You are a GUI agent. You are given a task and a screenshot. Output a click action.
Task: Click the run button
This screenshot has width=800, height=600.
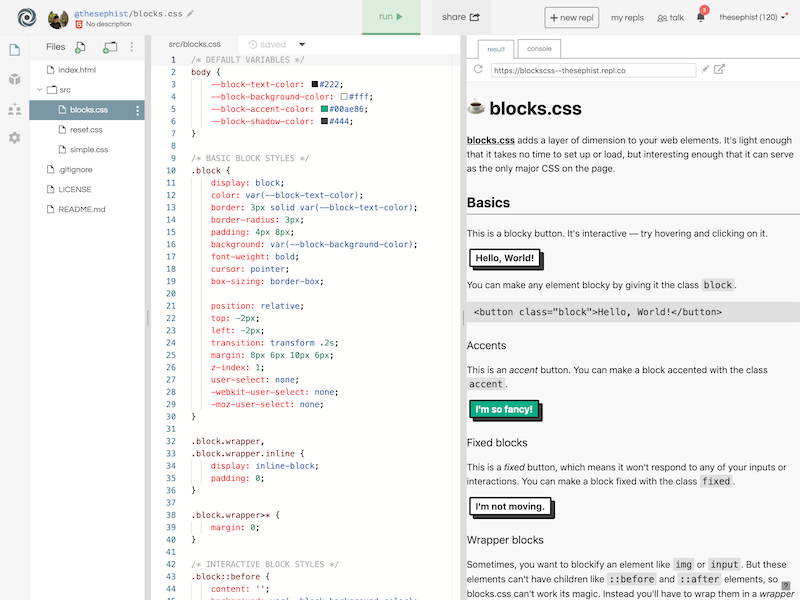(391, 17)
